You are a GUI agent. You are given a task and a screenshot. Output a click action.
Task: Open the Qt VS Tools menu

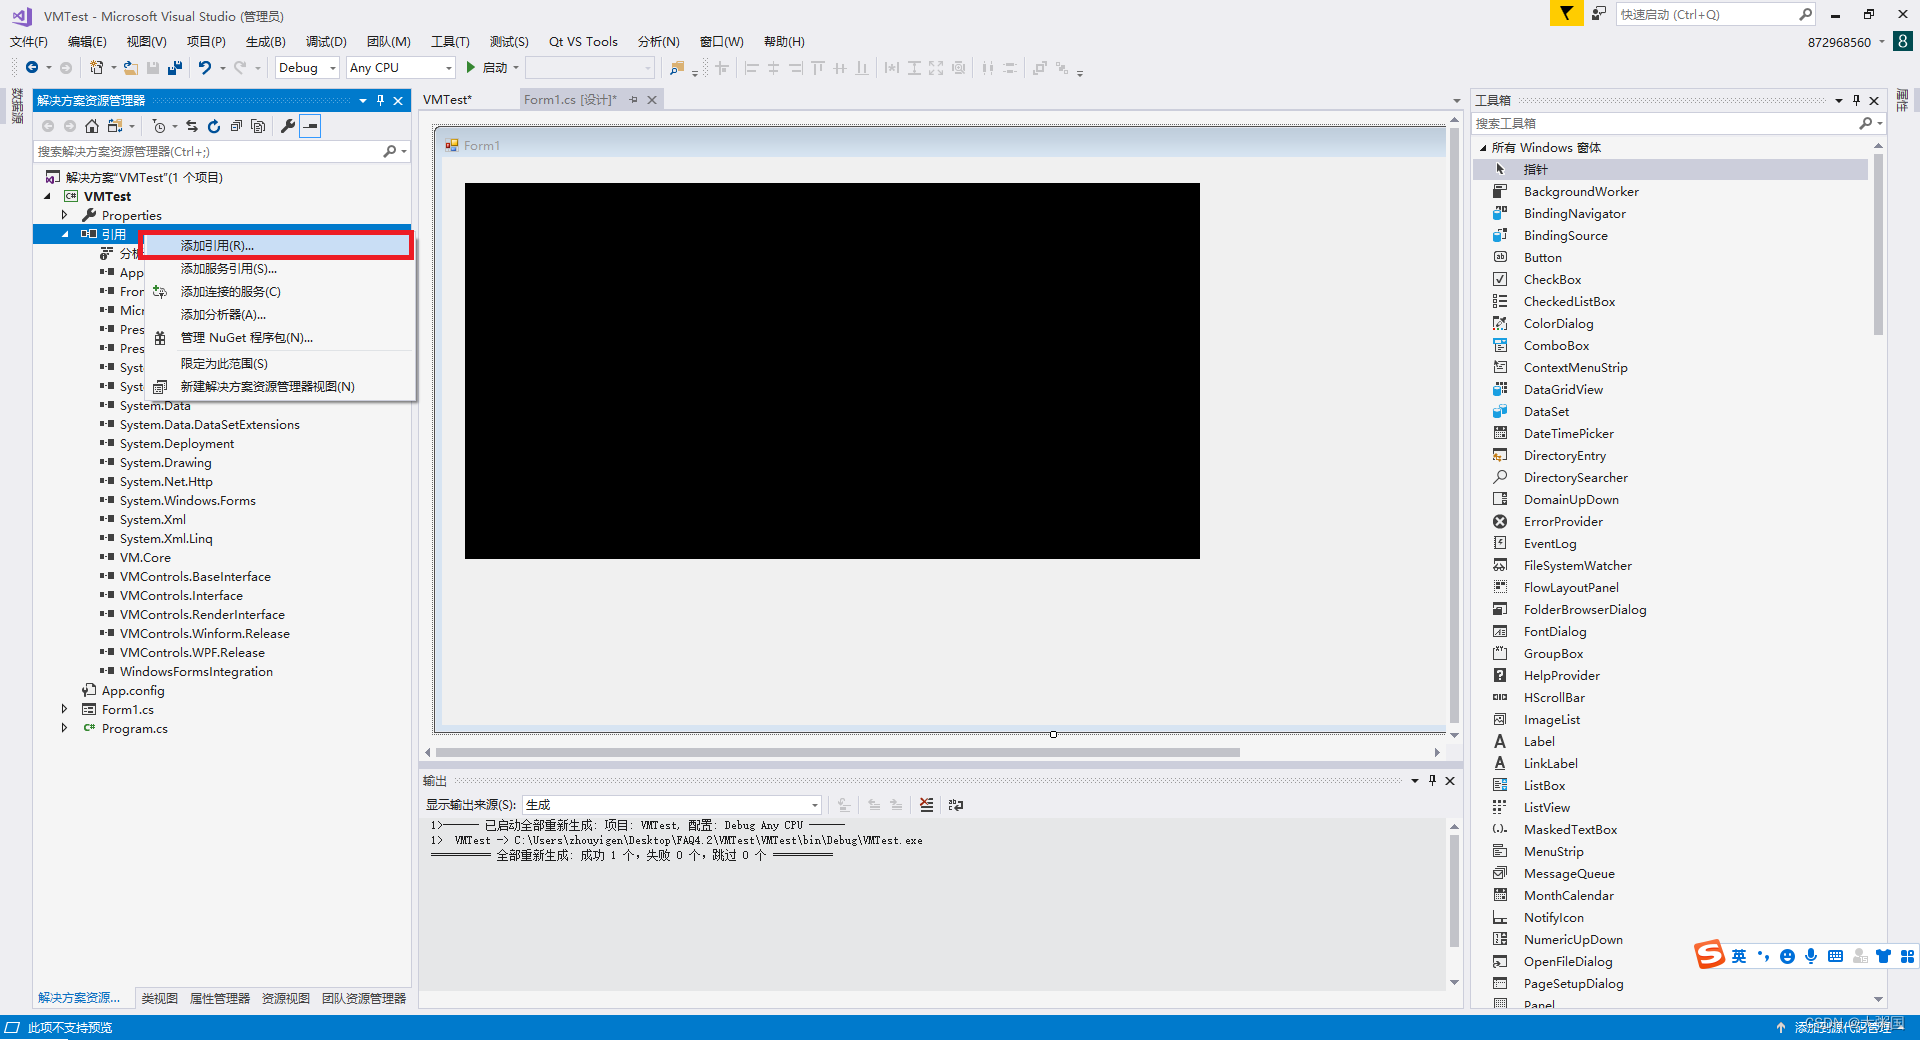[x=583, y=41]
